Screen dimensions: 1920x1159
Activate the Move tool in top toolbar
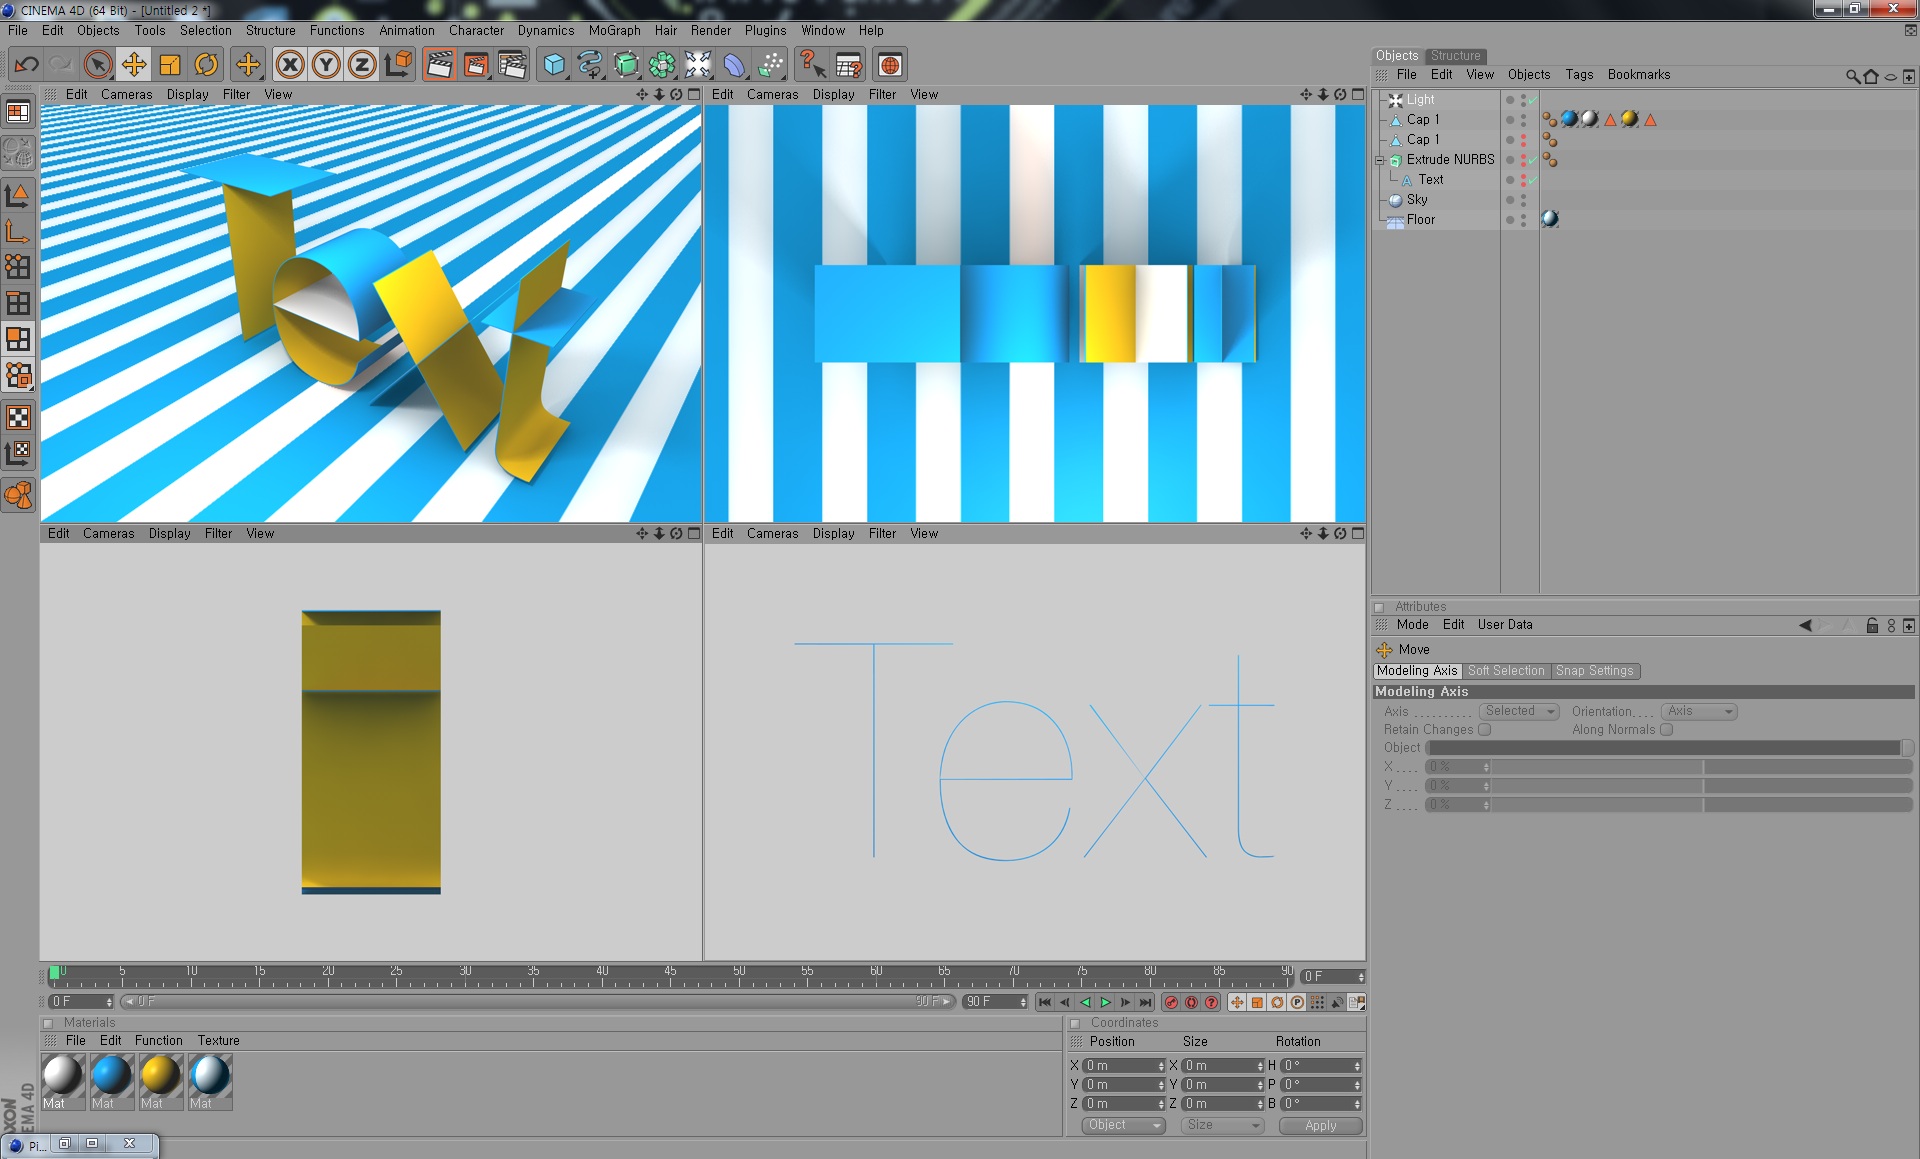[x=133, y=65]
